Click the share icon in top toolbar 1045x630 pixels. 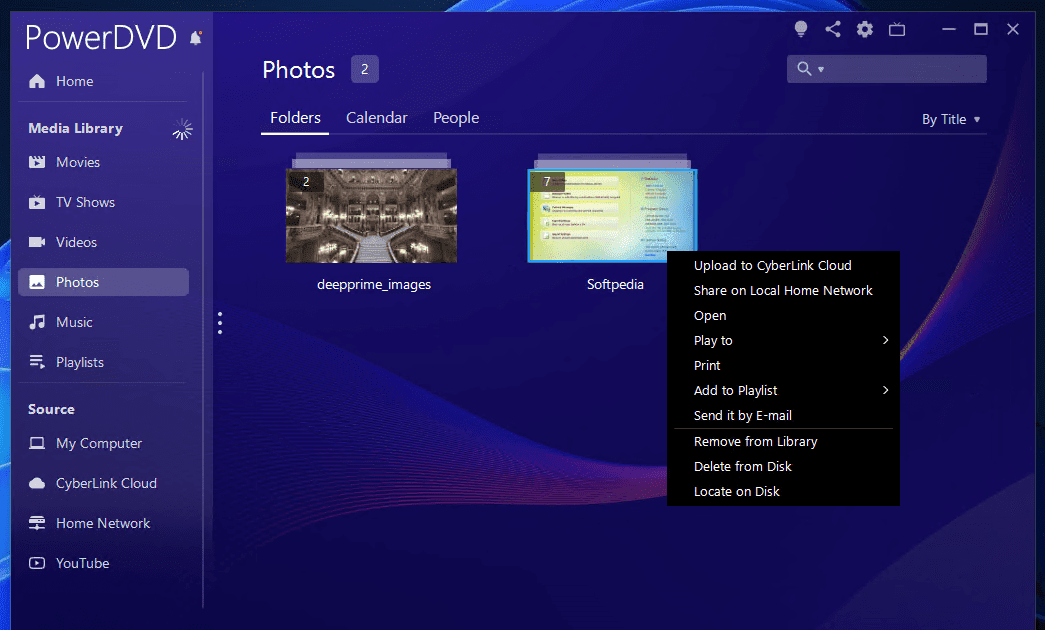(832, 29)
